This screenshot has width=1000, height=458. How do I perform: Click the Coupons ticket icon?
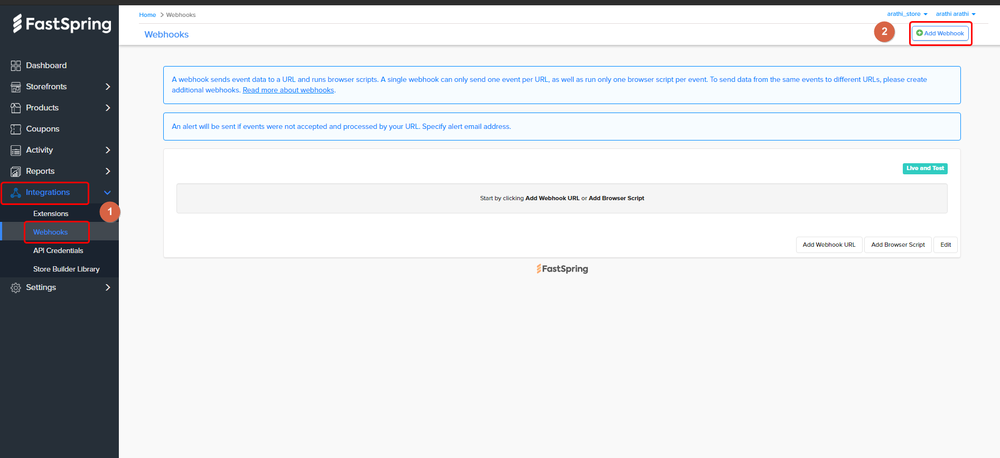click(16, 129)
